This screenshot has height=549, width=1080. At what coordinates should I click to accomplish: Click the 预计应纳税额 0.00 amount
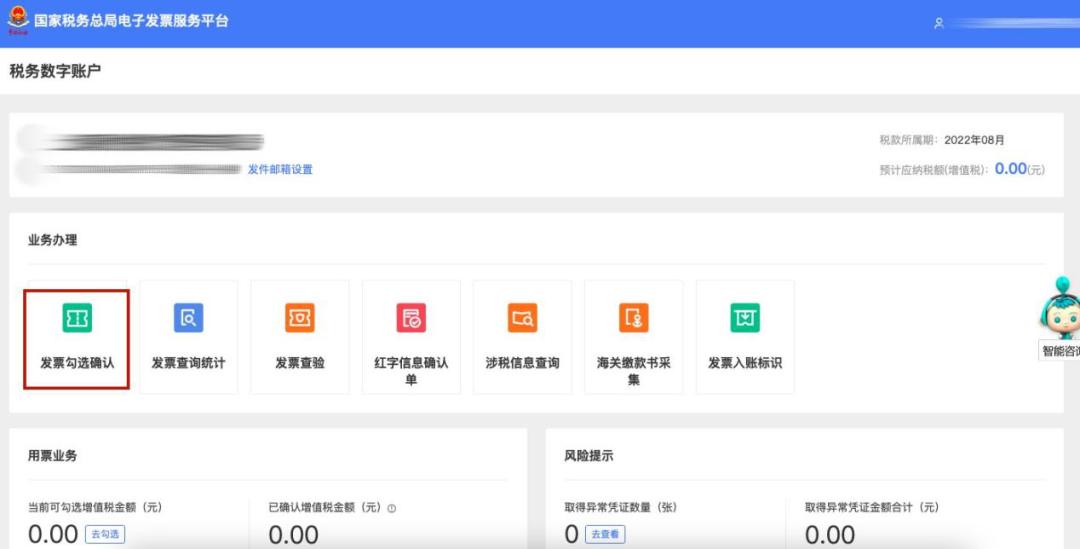pos(1010,169)
